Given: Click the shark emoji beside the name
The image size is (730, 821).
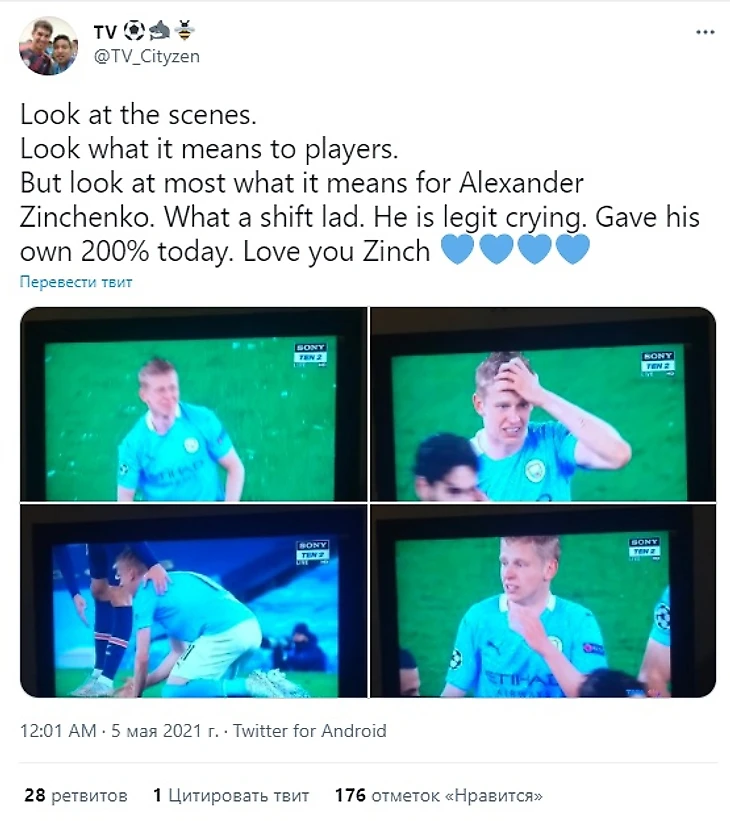Looking at the screenshot, I should tap(160, 32).
